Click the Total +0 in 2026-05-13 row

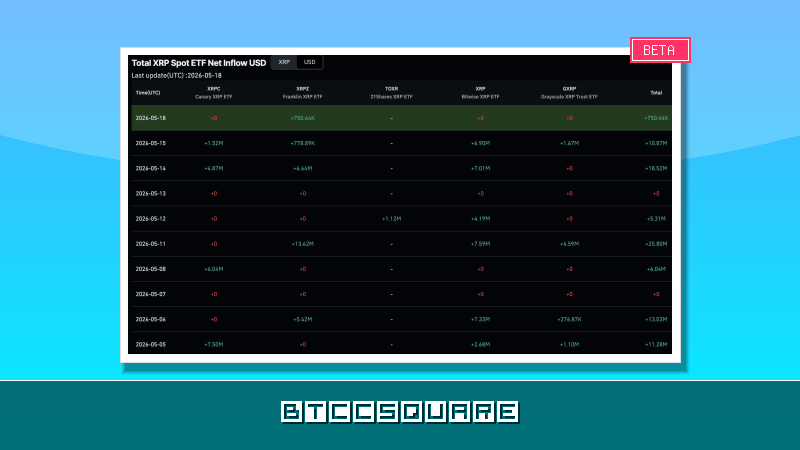coord(656,193)
